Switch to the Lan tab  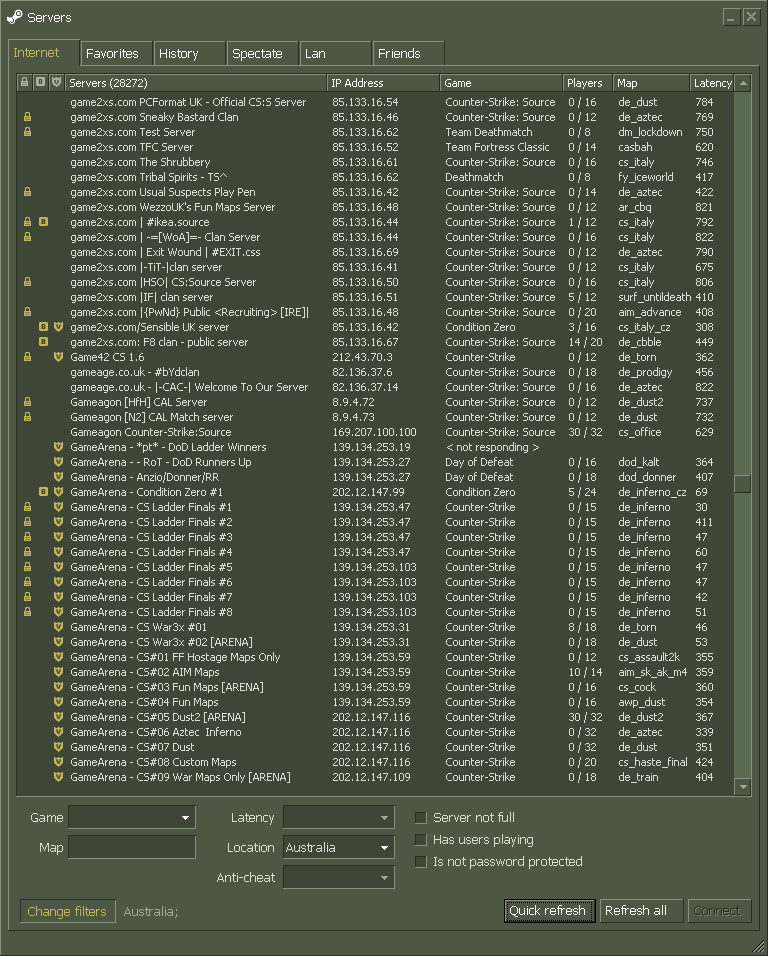click(x=336, y=54)
